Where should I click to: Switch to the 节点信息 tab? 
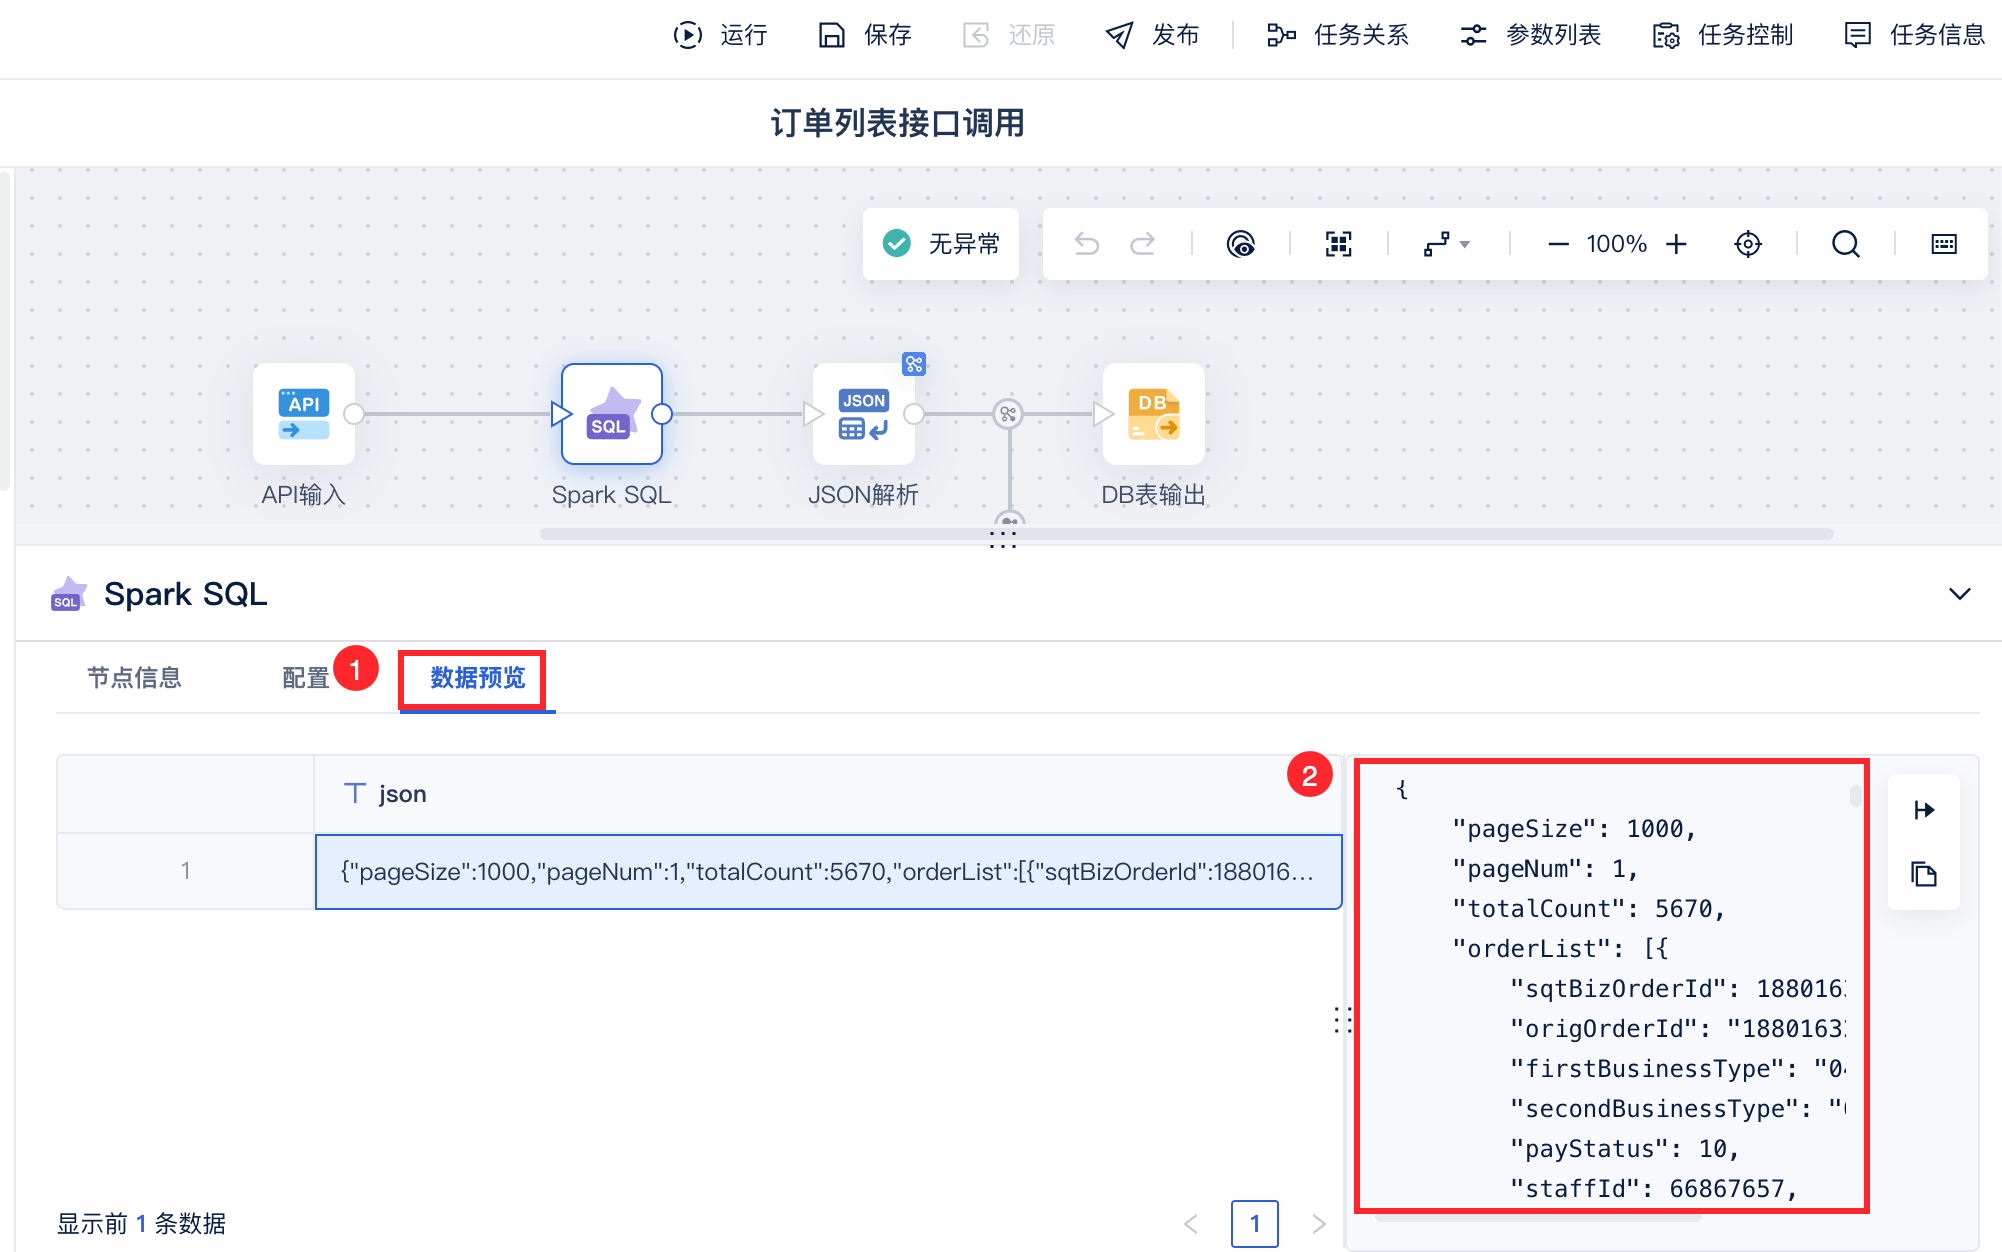[134, 678]
